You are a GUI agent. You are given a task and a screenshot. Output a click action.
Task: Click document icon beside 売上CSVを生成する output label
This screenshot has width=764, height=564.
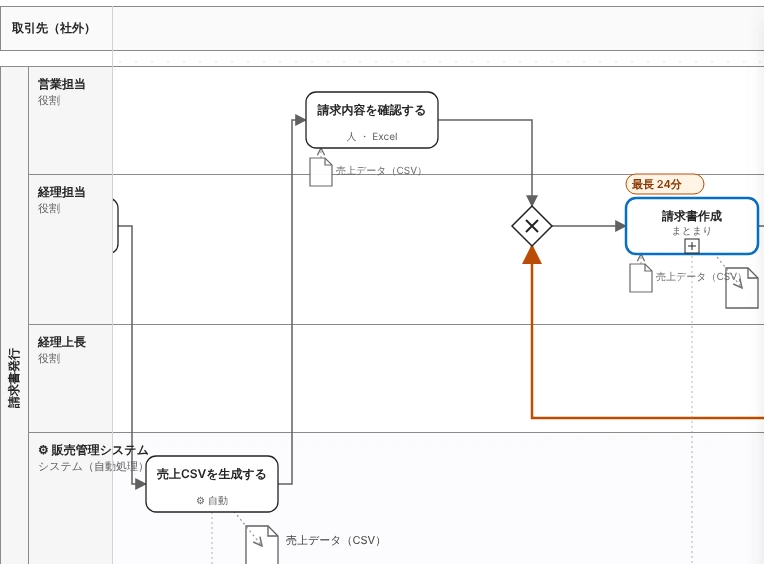[x=262, y=545]
